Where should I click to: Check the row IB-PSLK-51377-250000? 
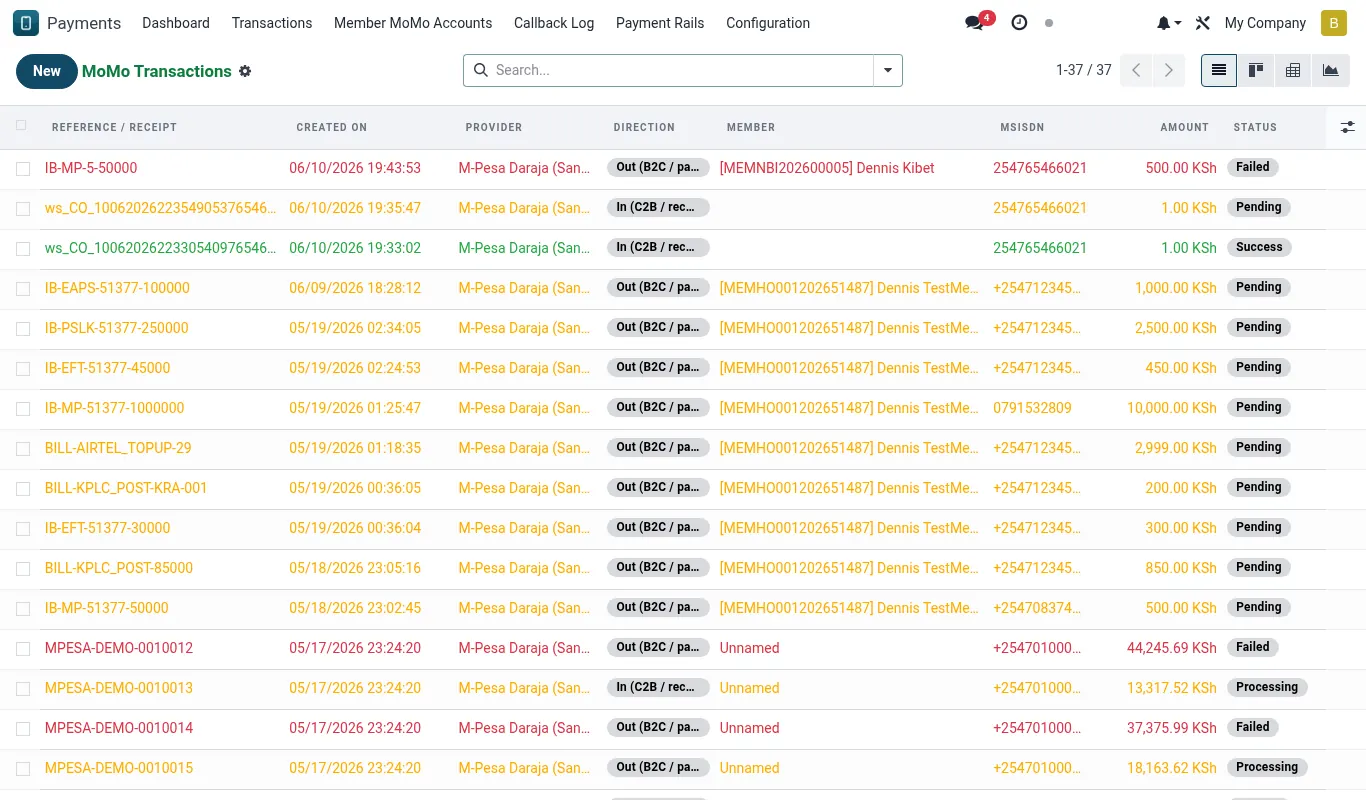pos(23,329)
